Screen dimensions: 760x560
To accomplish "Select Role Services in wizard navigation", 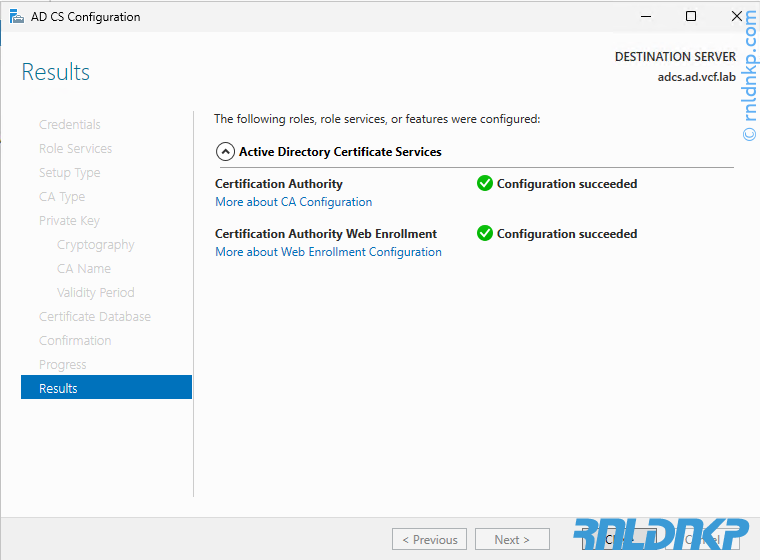I will 75,149.
